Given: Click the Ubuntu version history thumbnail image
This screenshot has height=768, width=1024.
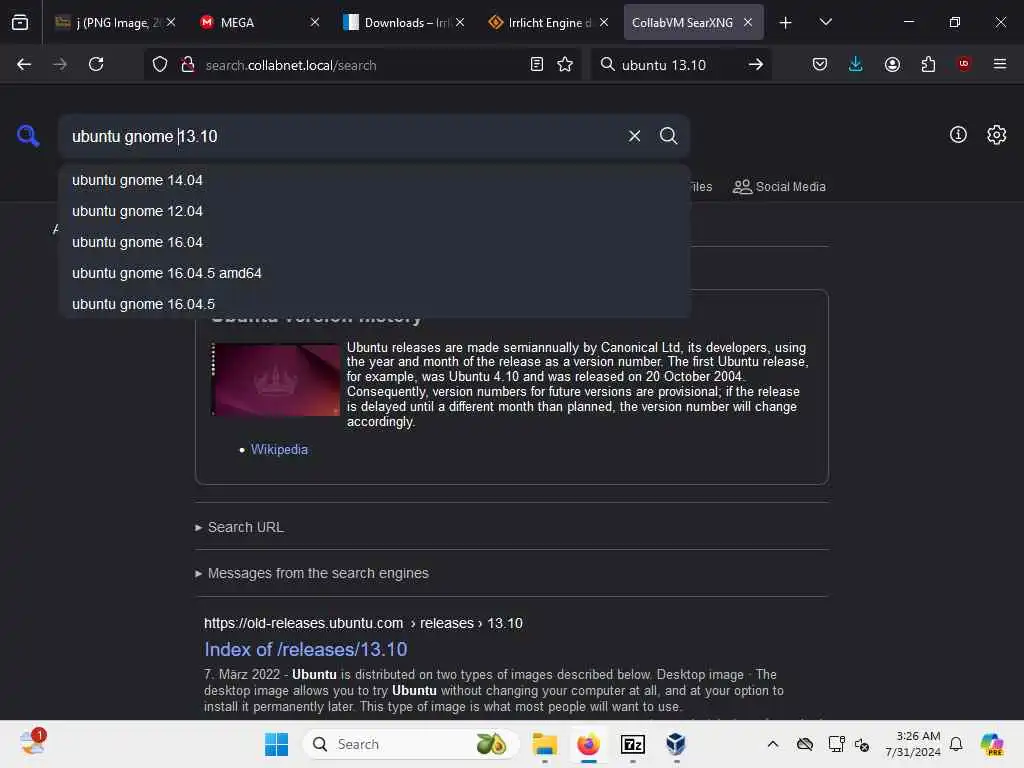Looking at the screenshot, I should point(276,379).
